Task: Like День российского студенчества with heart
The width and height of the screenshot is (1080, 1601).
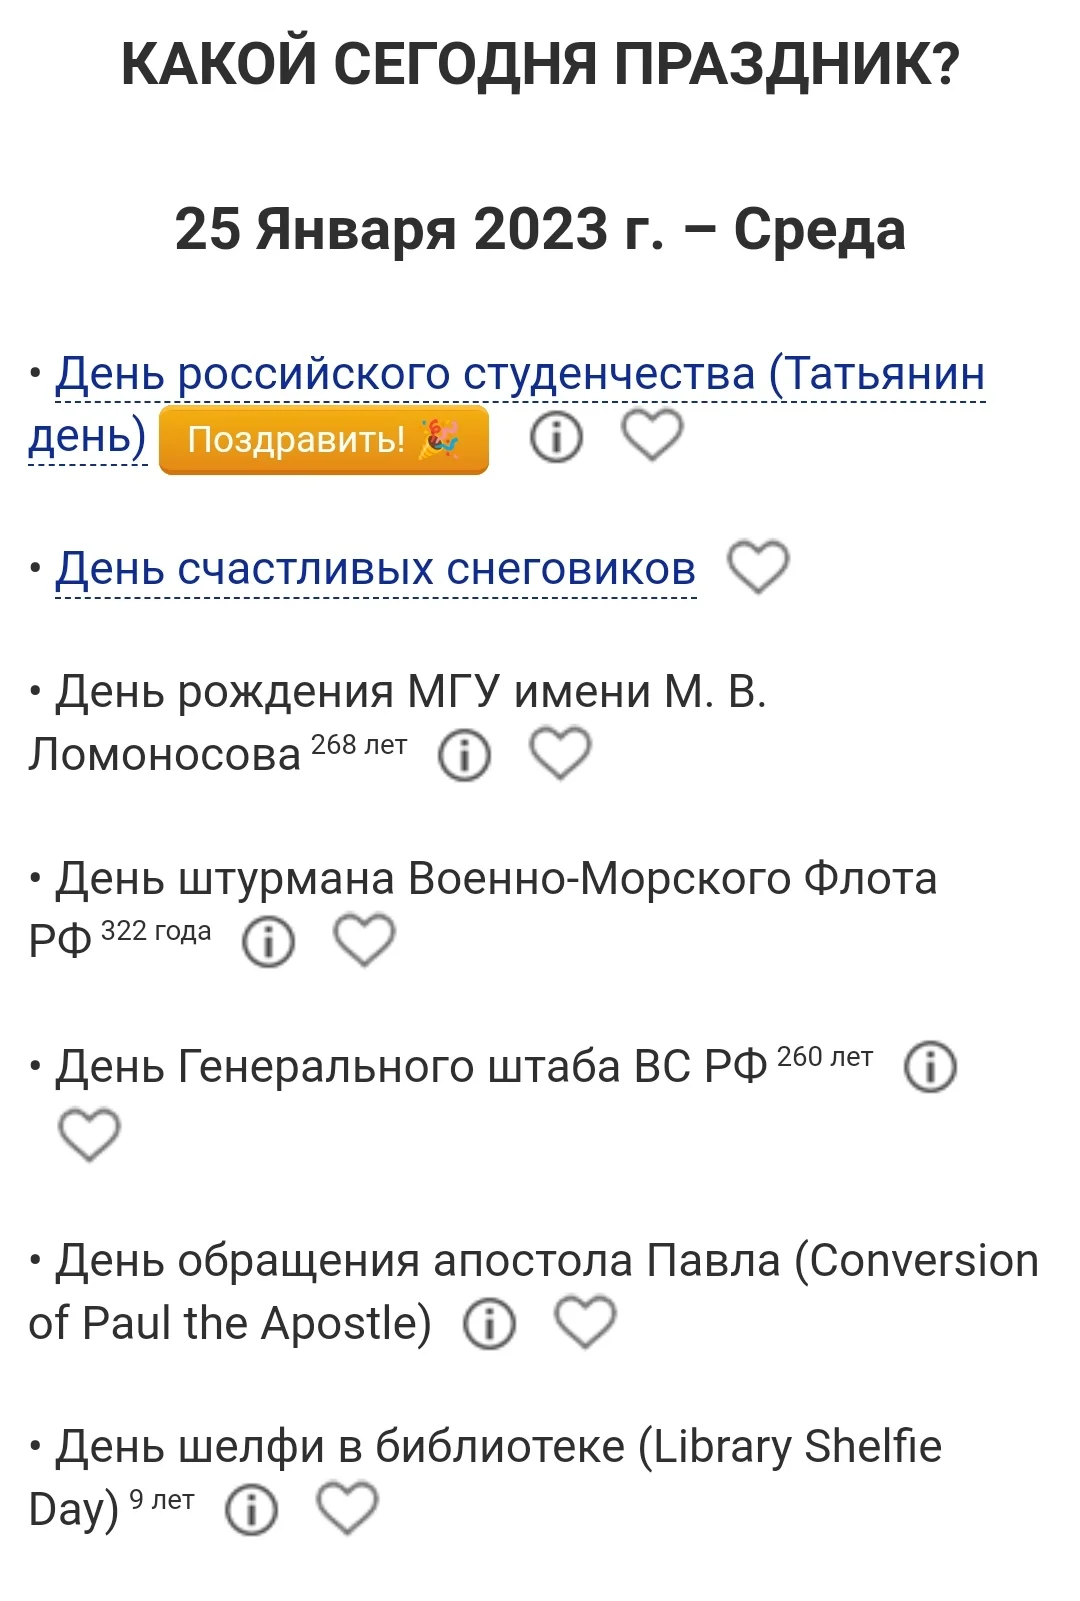Action: coord(652,435)
